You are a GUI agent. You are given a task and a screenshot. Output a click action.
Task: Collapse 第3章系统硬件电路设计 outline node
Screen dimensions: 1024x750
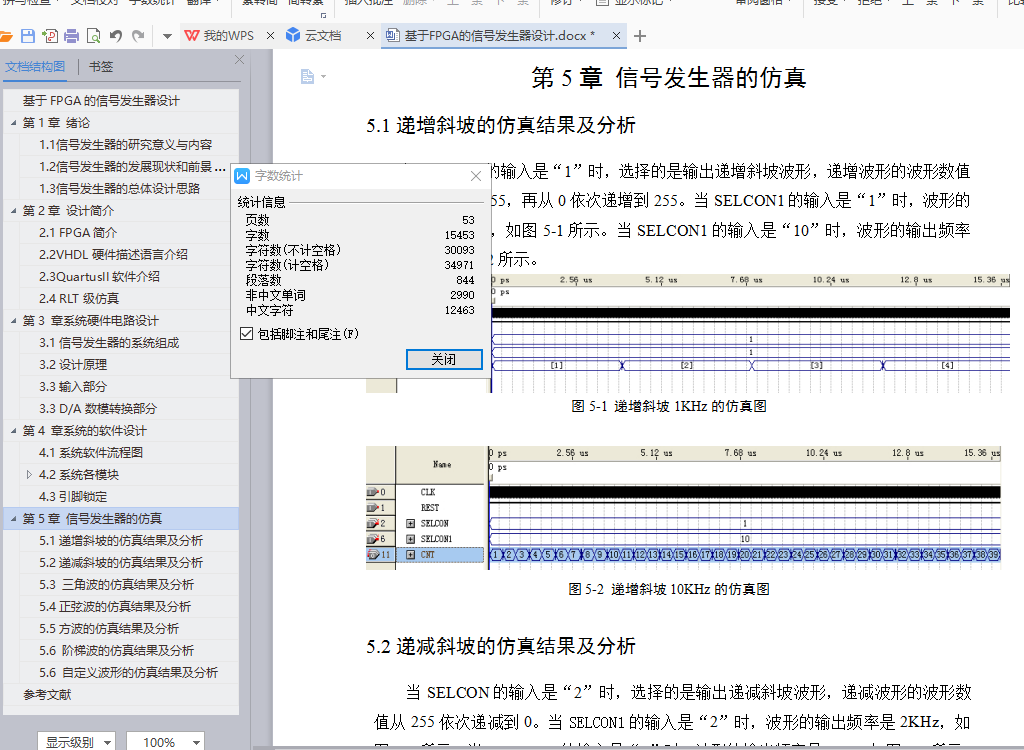[13, 321]
